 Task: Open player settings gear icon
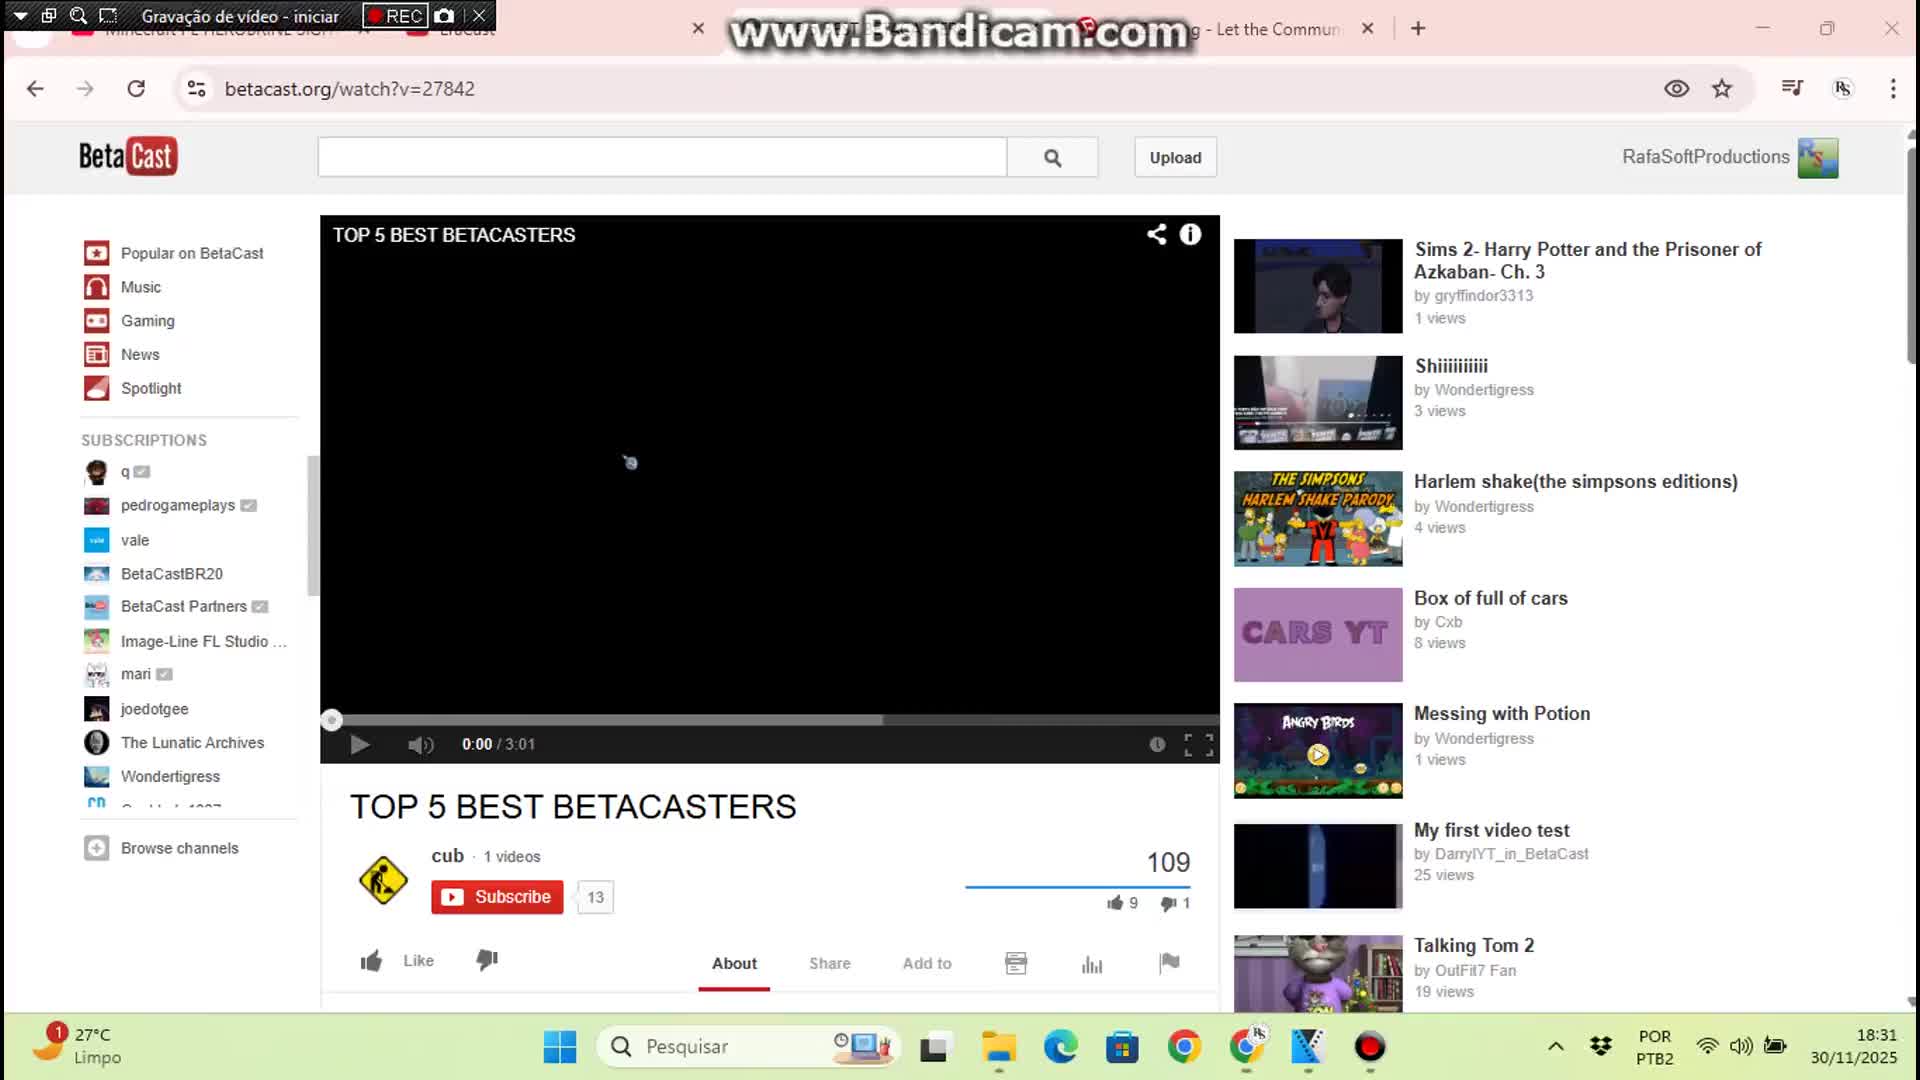pos(1157,744)
